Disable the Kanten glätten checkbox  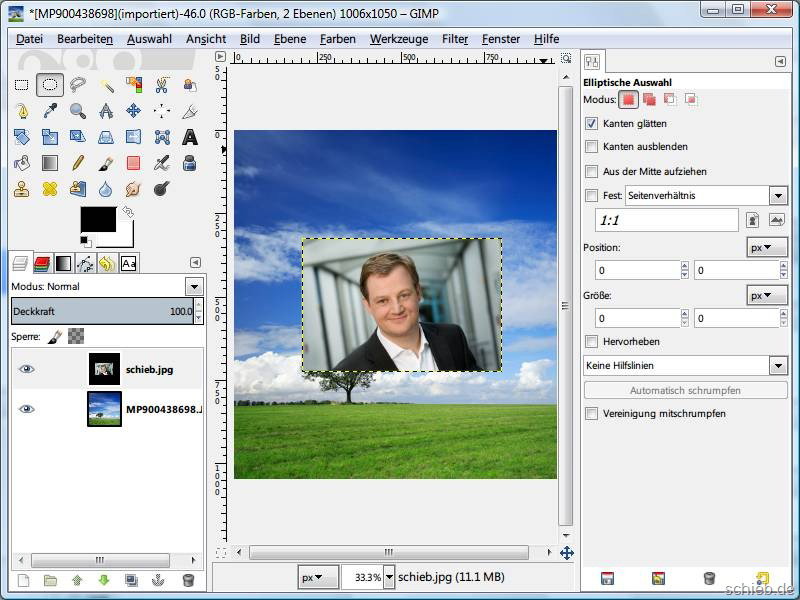(592, 124)
